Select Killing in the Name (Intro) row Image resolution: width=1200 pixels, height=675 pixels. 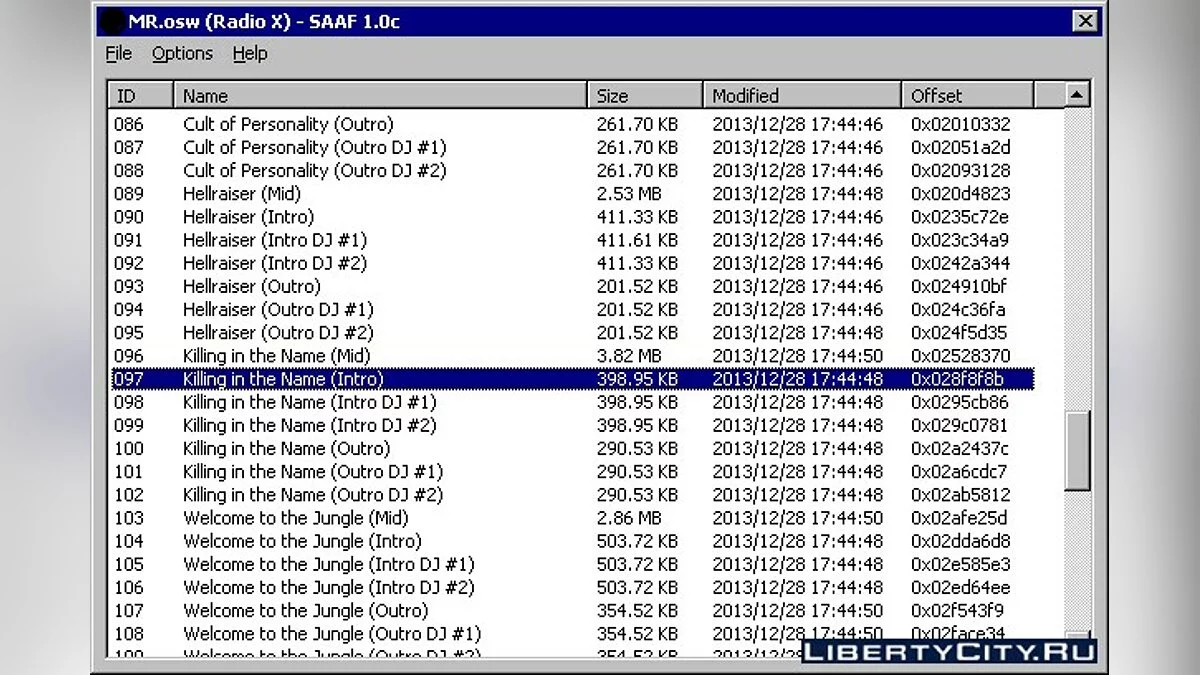283,379
